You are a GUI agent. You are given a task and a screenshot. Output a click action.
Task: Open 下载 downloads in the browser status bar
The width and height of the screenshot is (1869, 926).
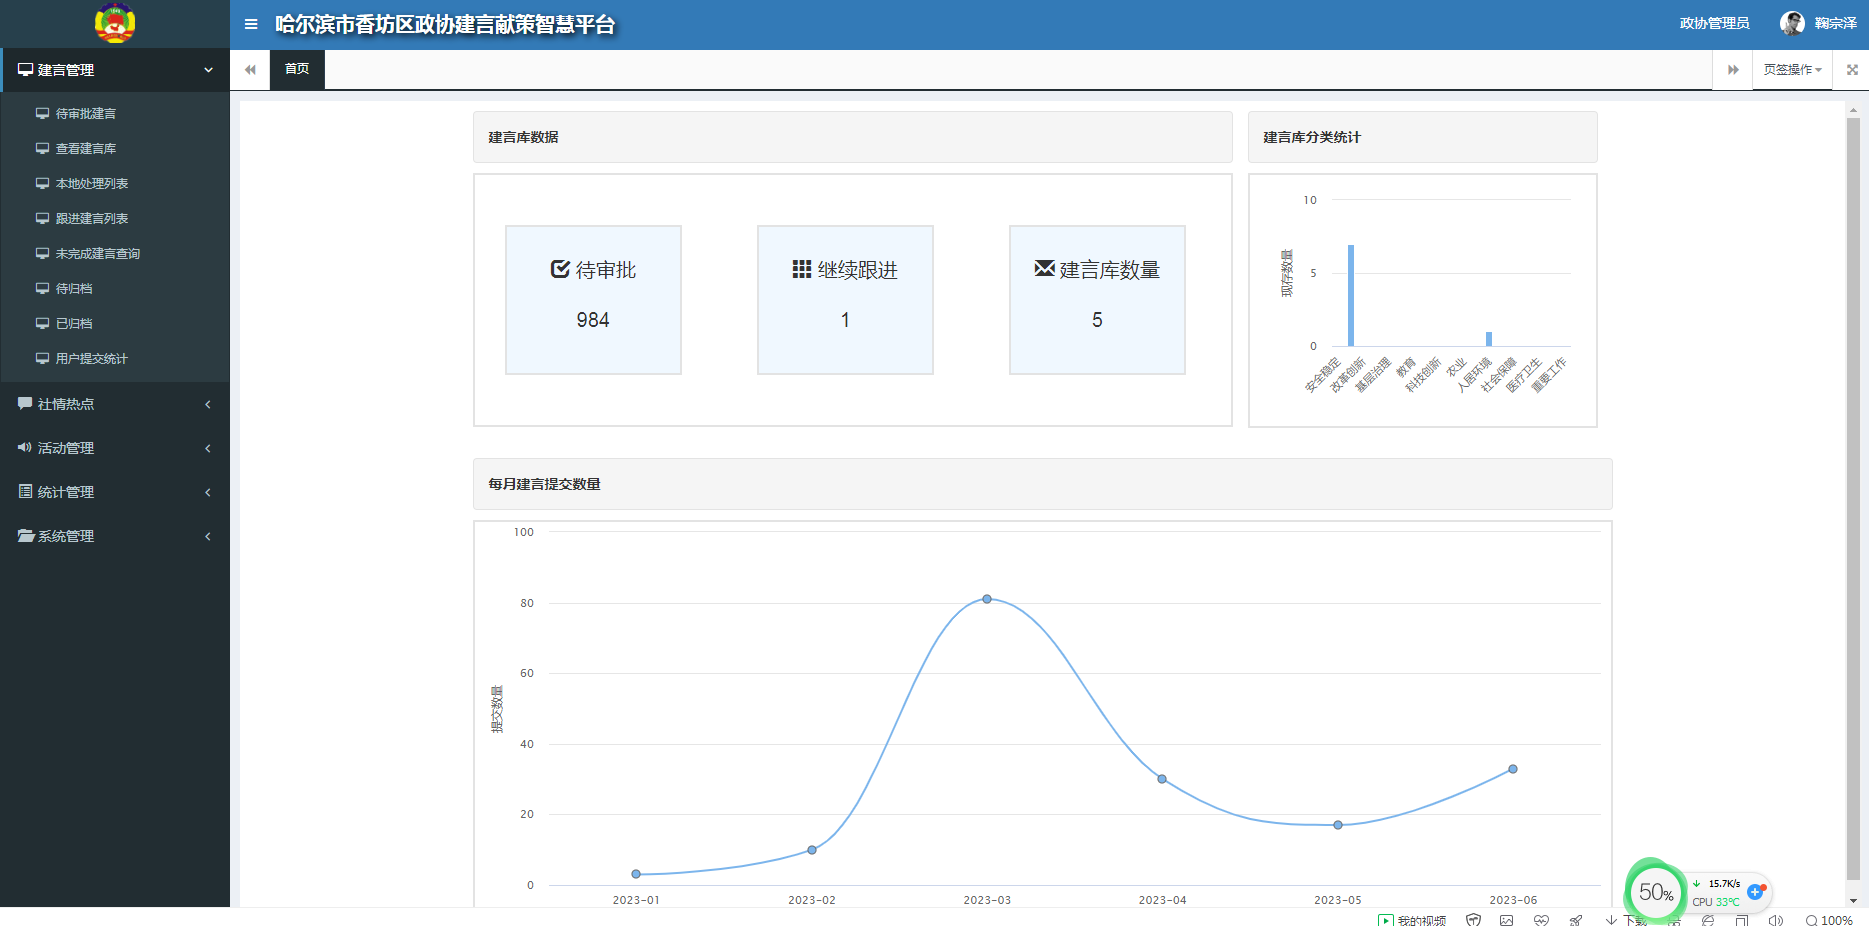click(1626, 920)
